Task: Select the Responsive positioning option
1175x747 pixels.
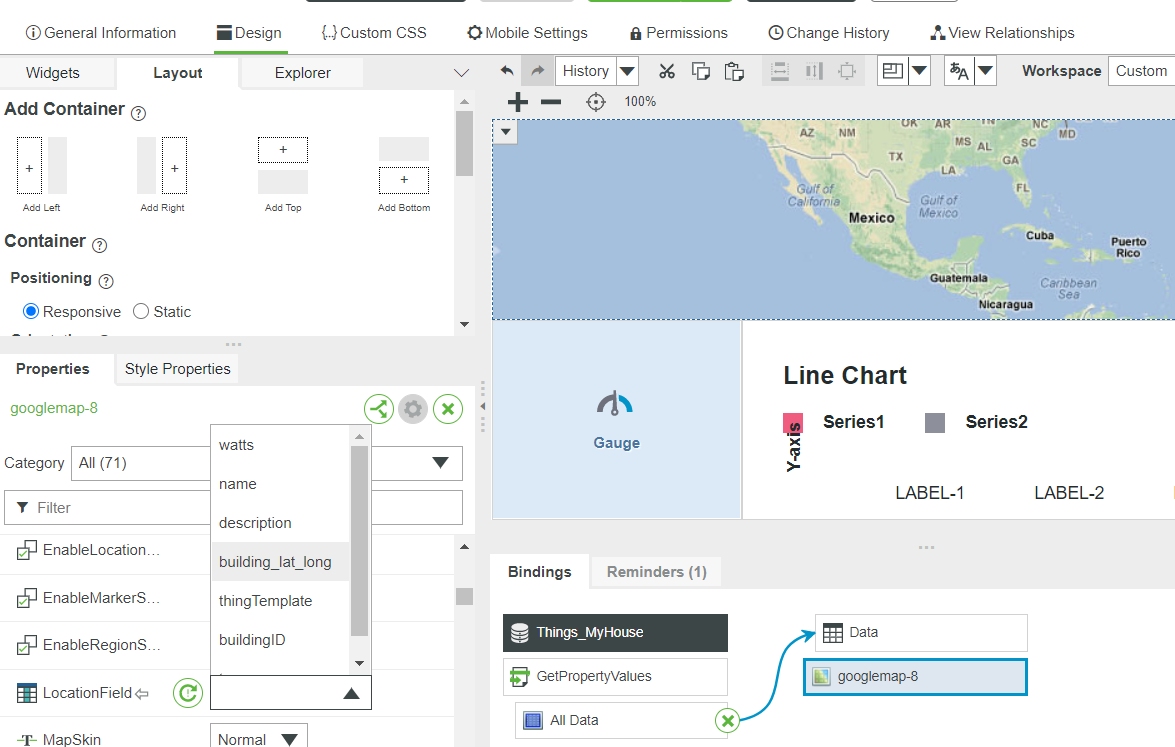Action: click(31, 311)
